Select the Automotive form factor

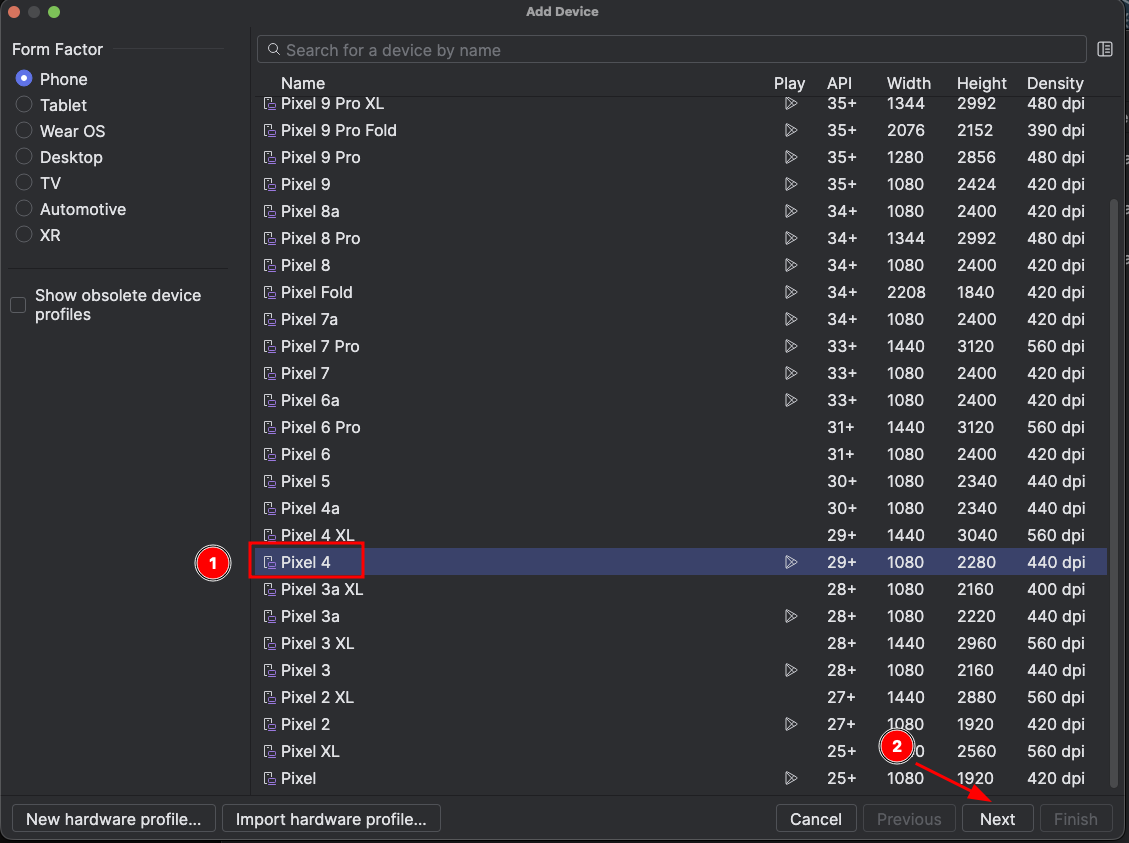point(24,209)
